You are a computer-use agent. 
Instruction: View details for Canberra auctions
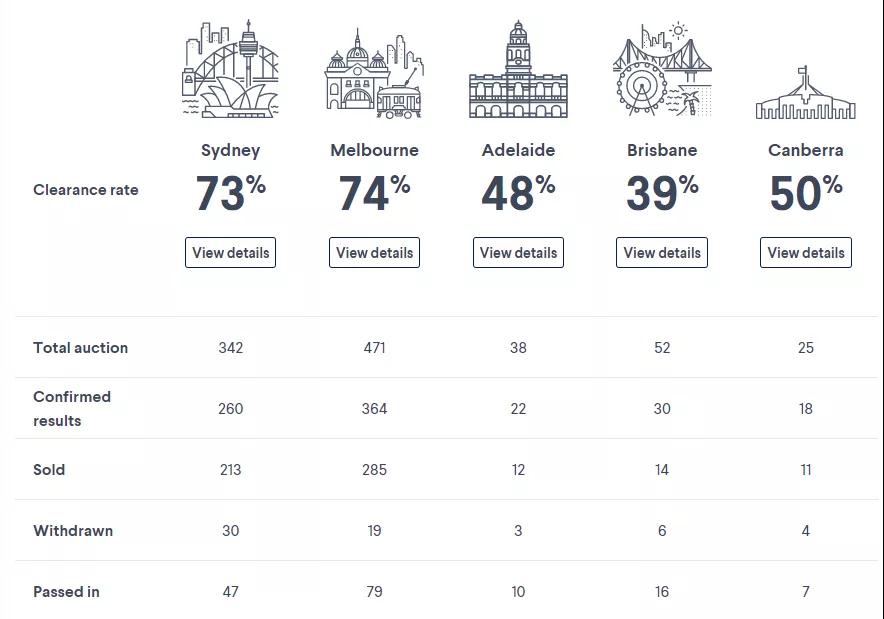(806, 253)
